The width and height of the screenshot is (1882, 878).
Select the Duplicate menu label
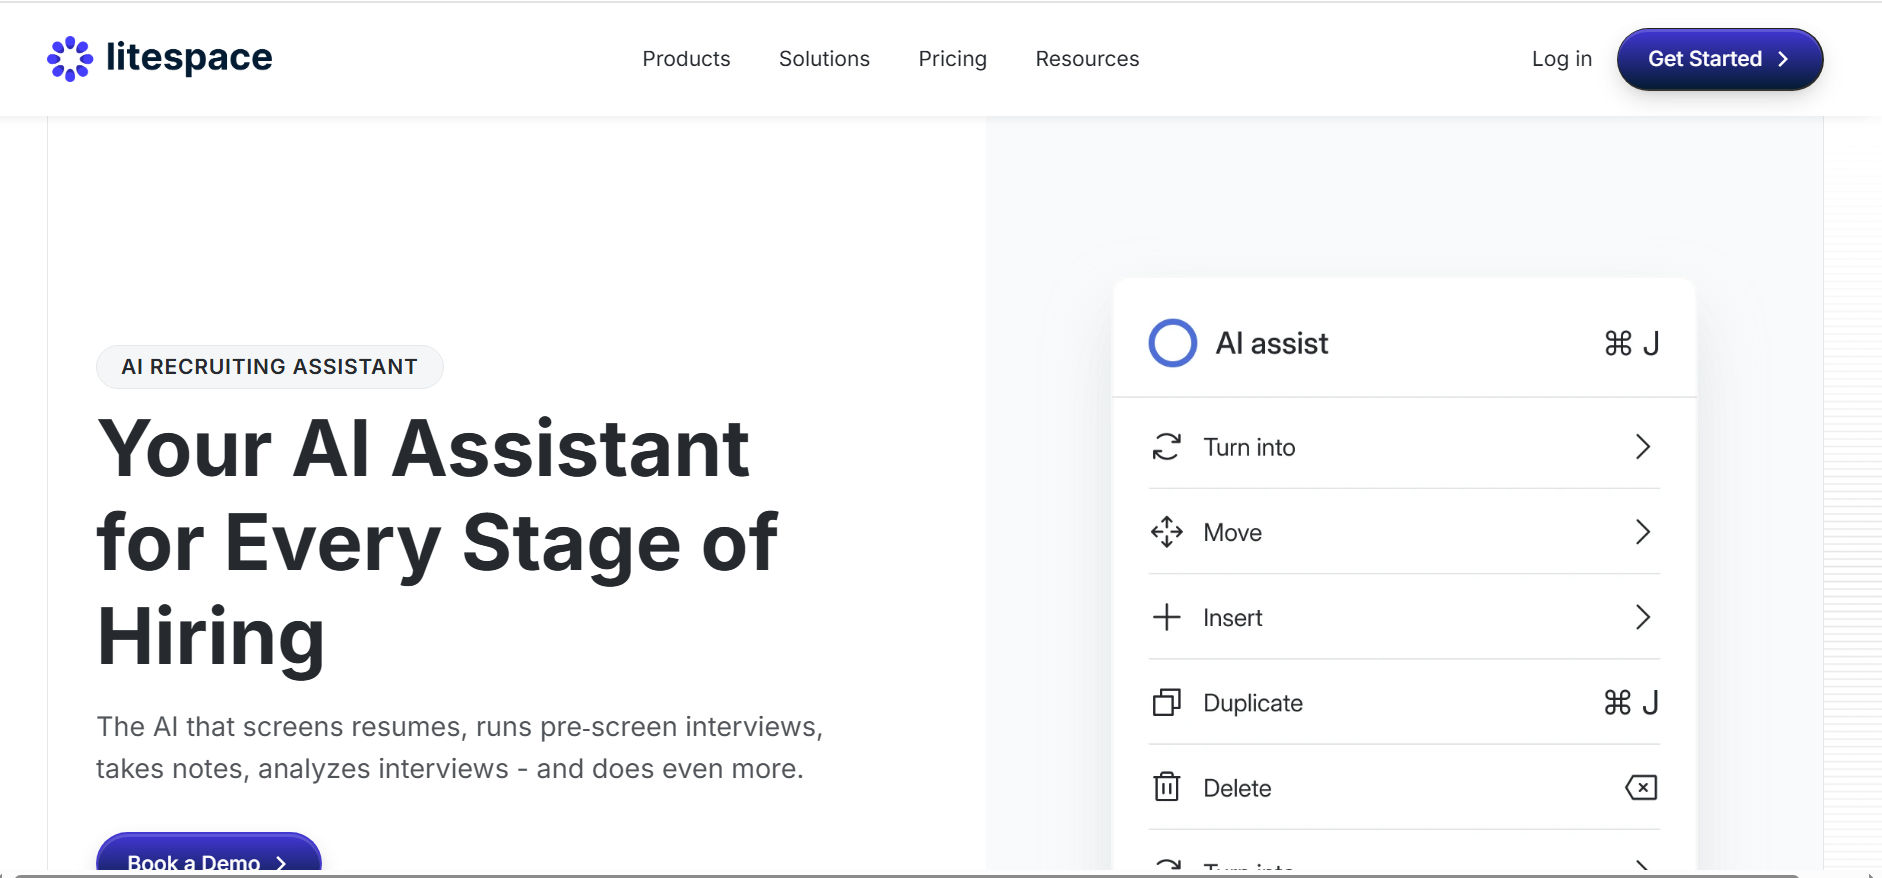(1253, 703)
